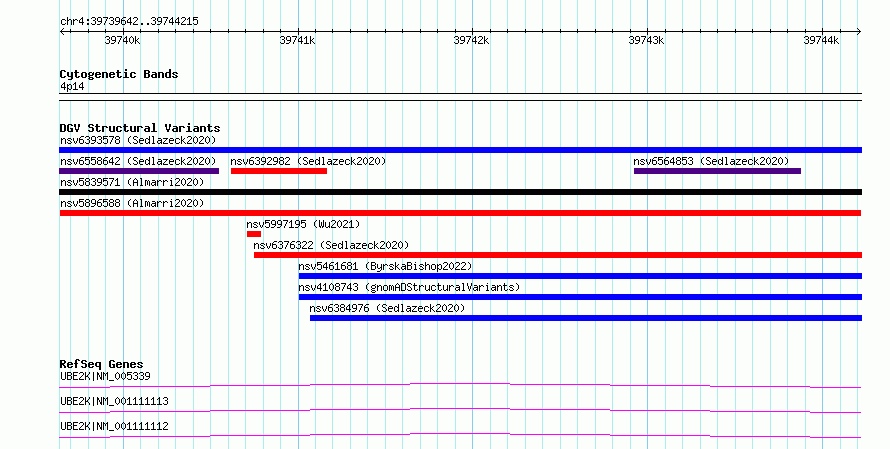Click the Cytogenetic Bands track title

(119, 74)
